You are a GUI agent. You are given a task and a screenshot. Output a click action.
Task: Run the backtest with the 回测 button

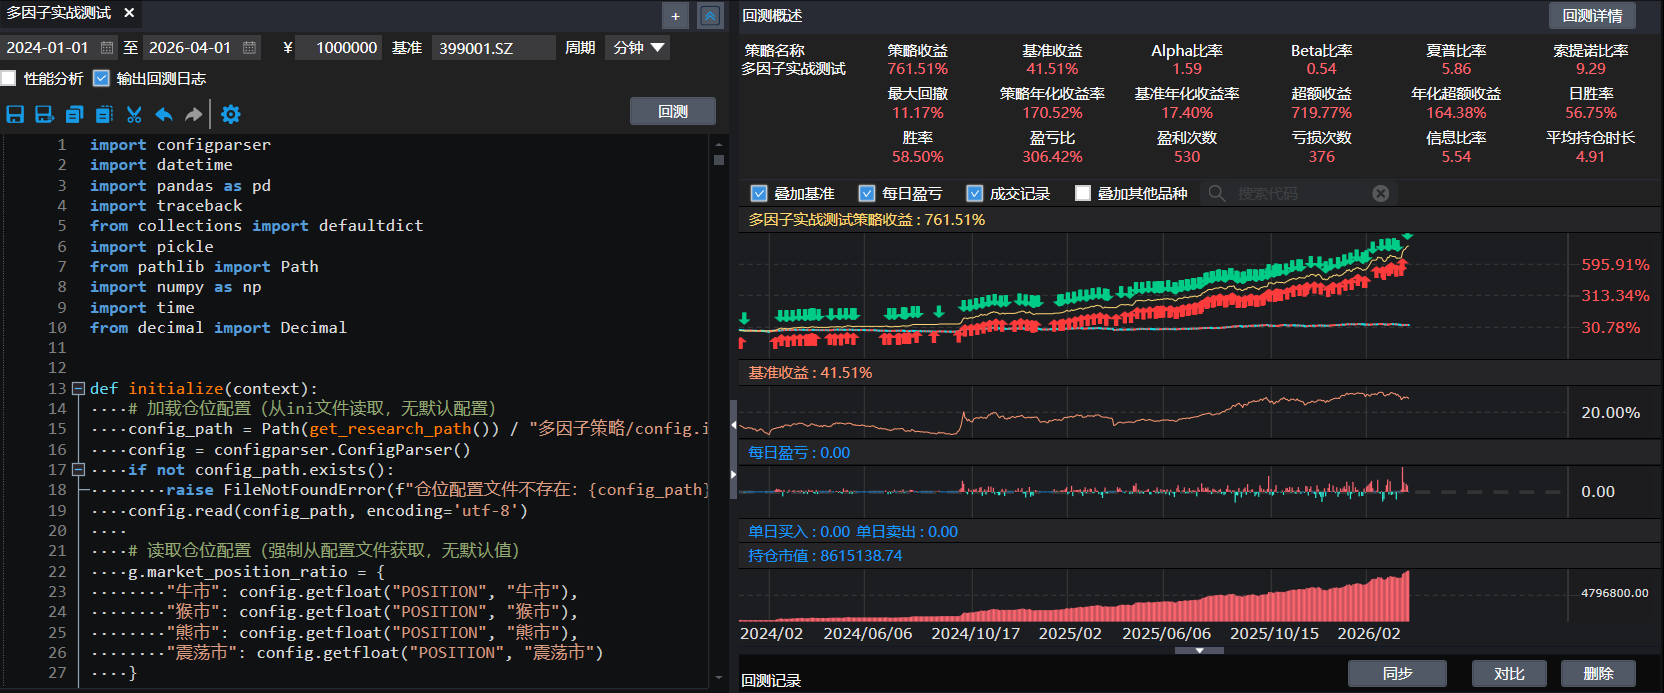tap(672, 111)
